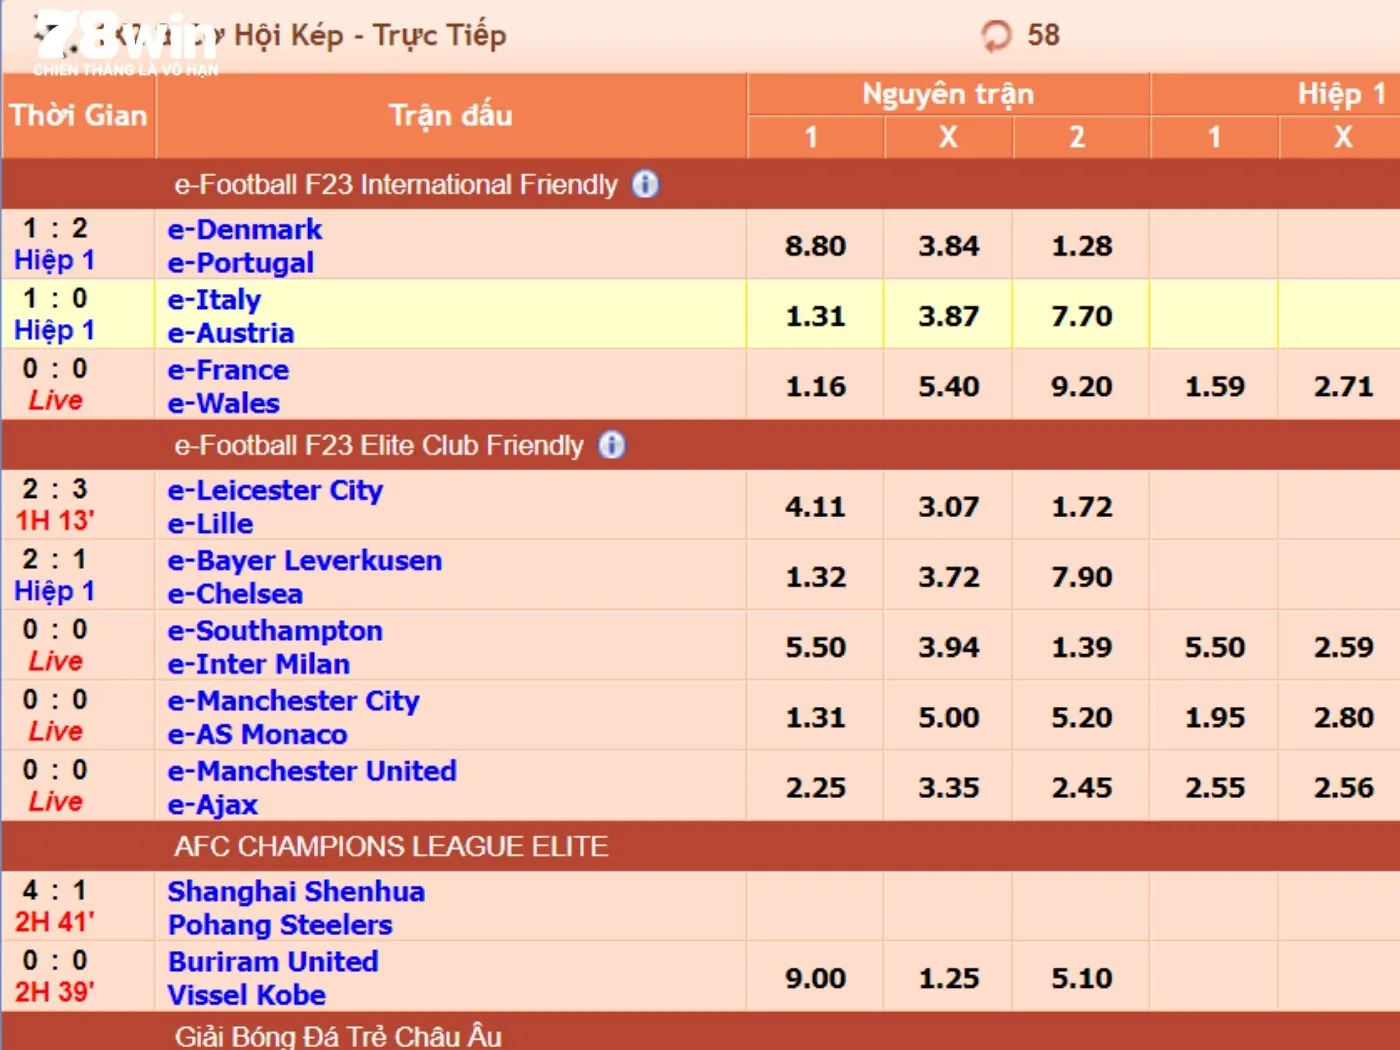The width and height of the screenshot is (1400, 1050).
Task: Open e-Bayer Leverkusen team link
Action: 305,560
